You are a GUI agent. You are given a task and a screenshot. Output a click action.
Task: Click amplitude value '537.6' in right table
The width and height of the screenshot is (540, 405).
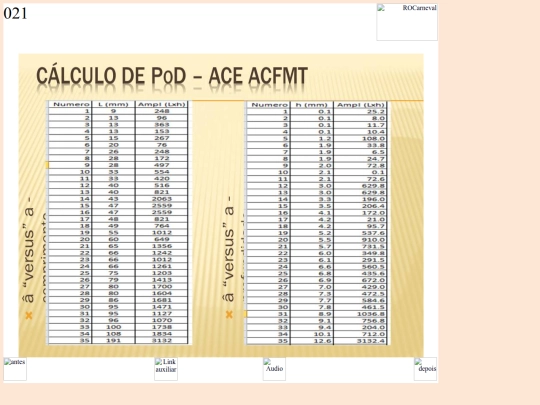(x=373, y=233)
